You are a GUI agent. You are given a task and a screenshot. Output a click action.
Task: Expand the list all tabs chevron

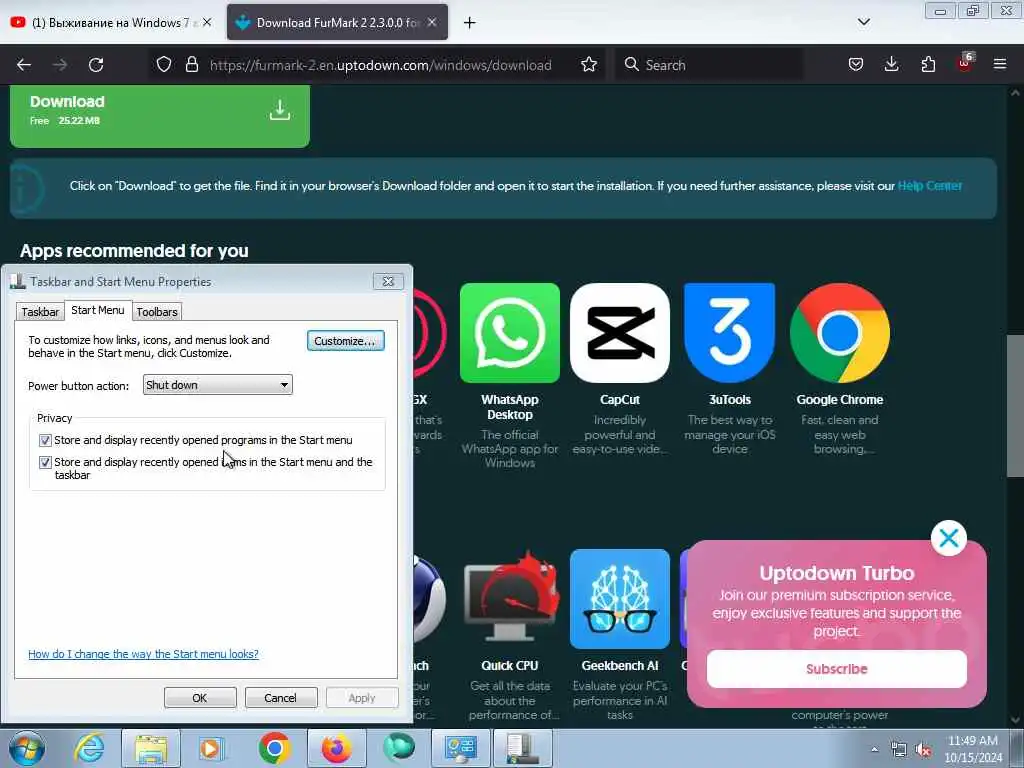point(863,22)
